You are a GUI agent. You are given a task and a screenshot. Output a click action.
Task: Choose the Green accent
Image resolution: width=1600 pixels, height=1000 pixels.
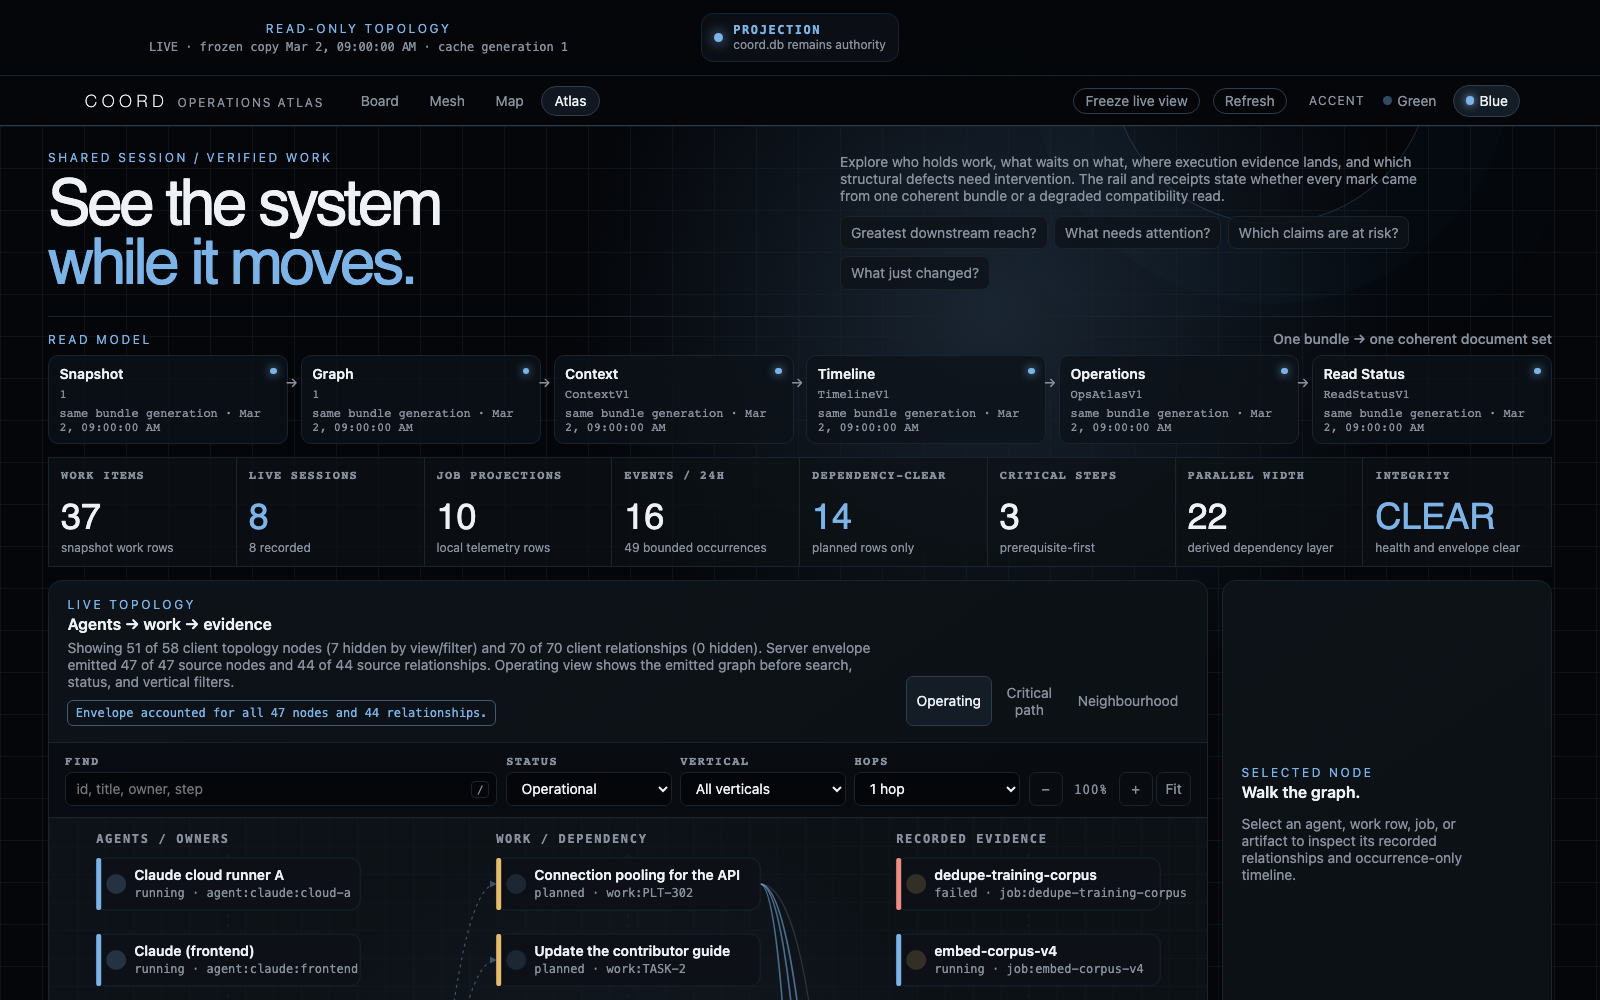1409,101
